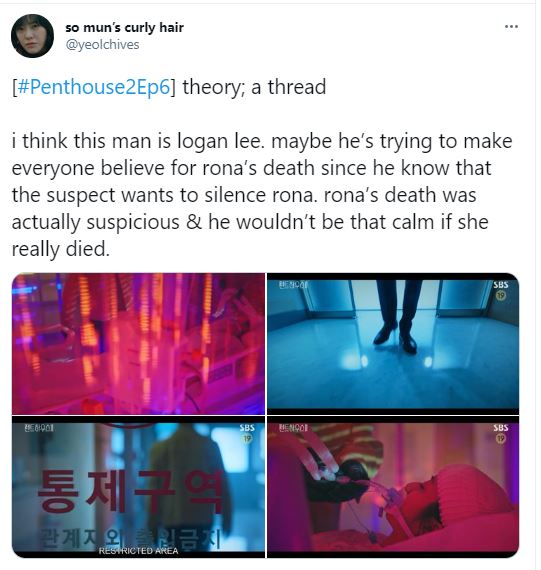This screenshot has width=541, height=570.
Task: Click the 19 rating badge on restricted area image
Action: click(247, 438)
